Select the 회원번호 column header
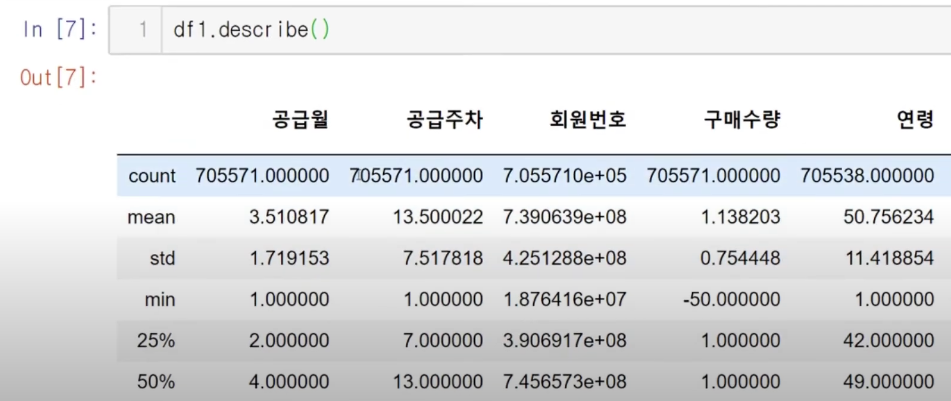Viewport: 951px width, 401px height. coord(588,121)
